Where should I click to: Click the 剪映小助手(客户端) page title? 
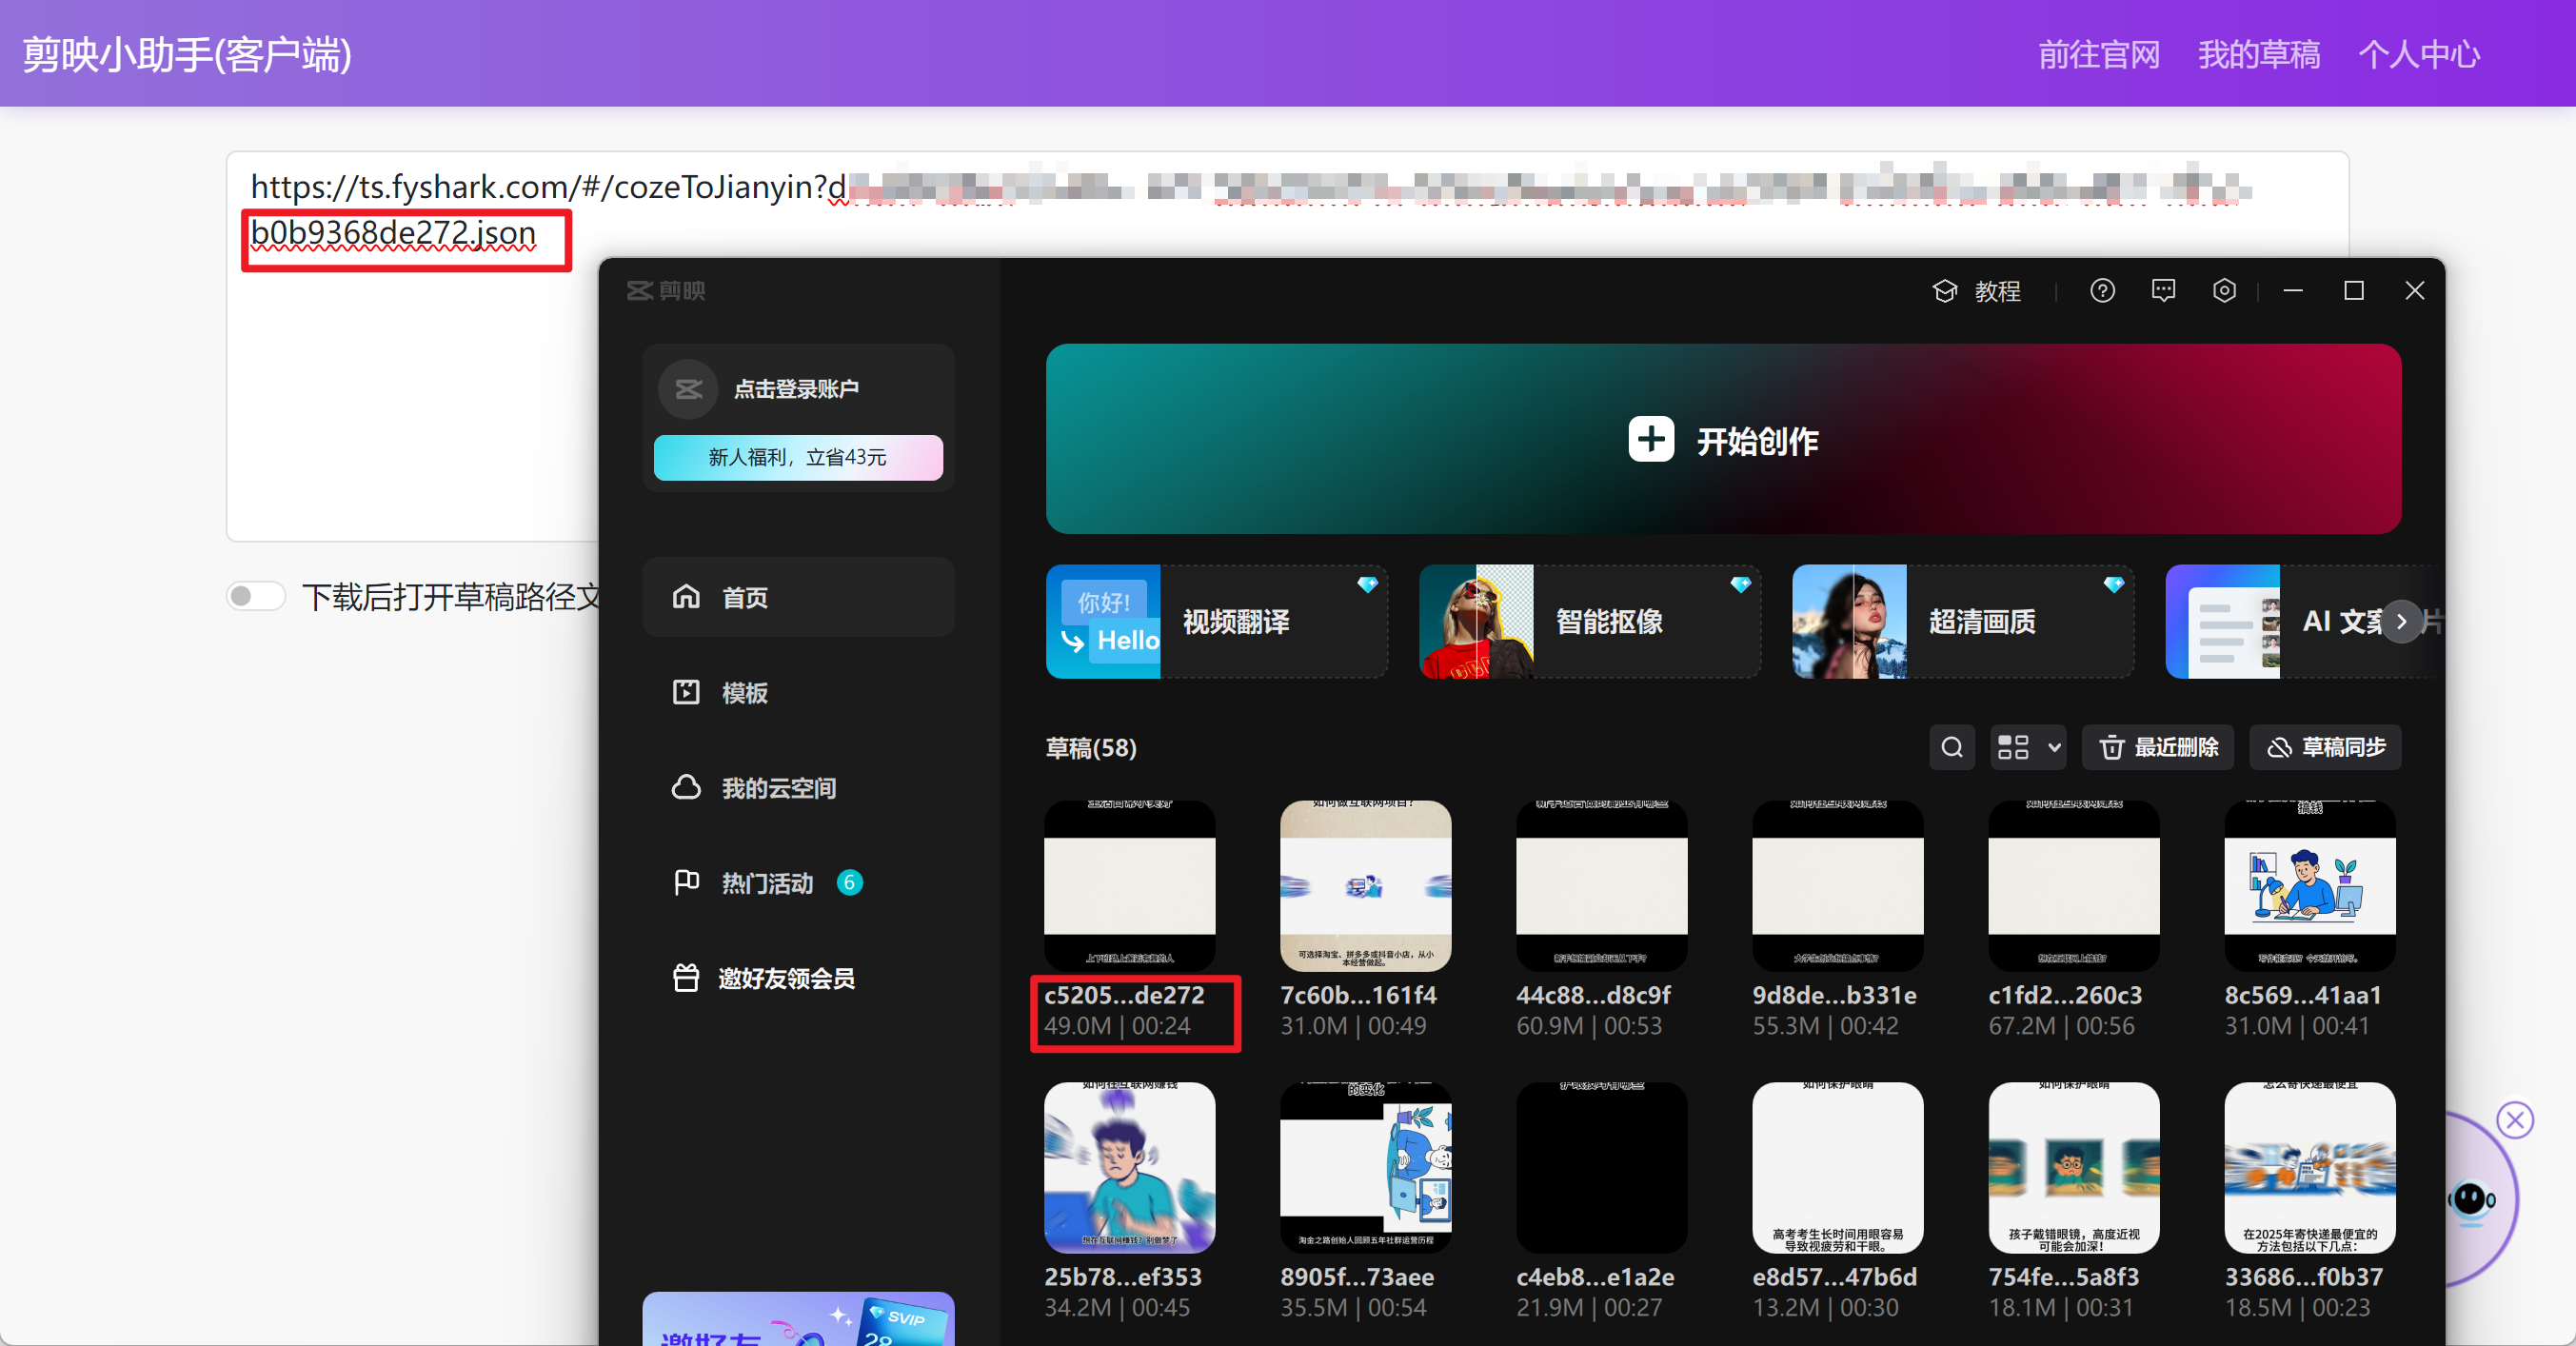(x=187, y=55)
